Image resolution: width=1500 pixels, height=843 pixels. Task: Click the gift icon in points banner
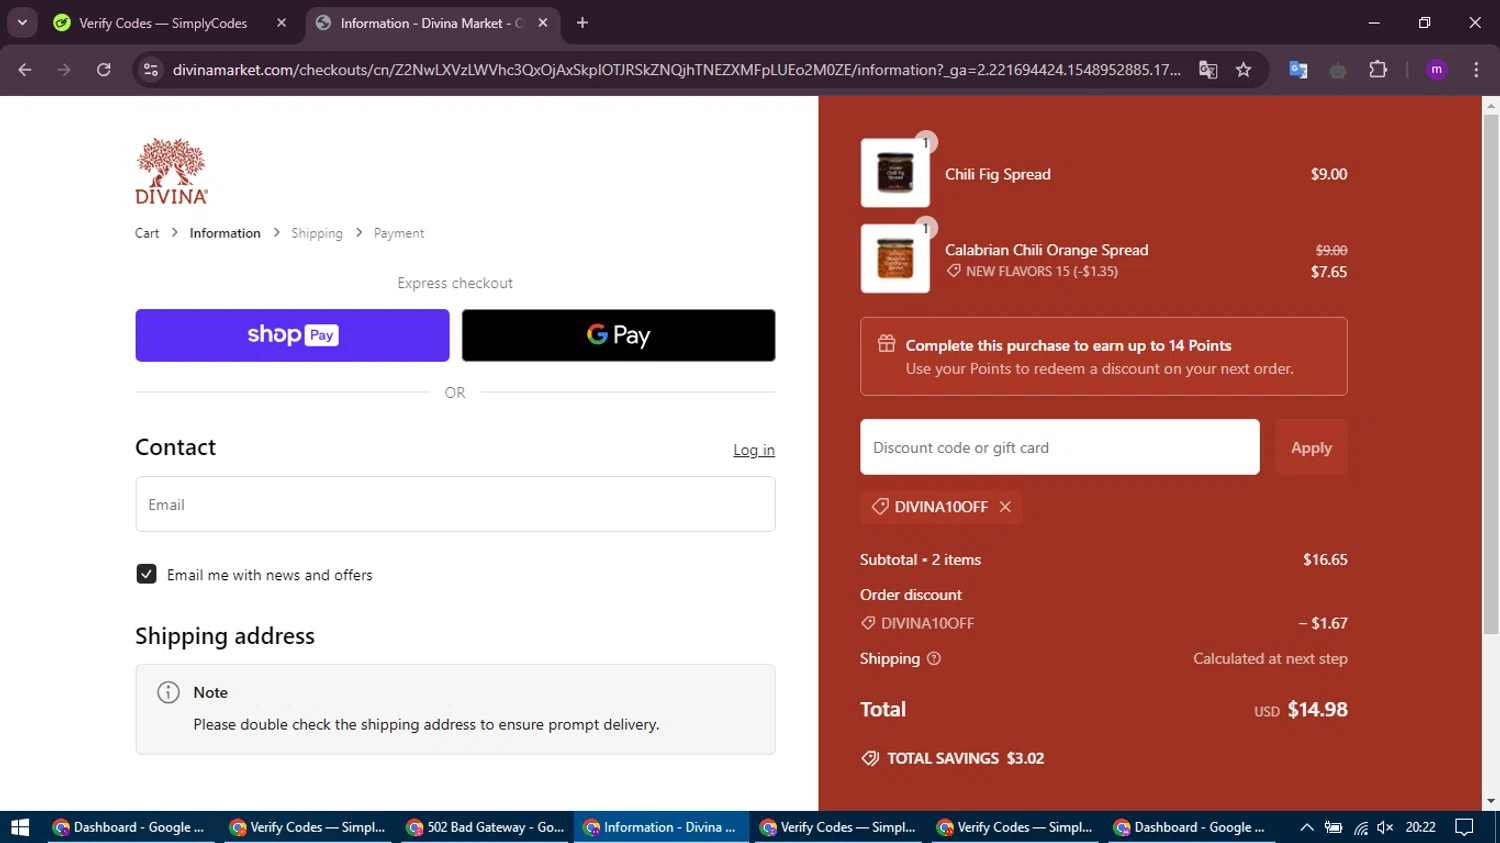coord(886,344)
